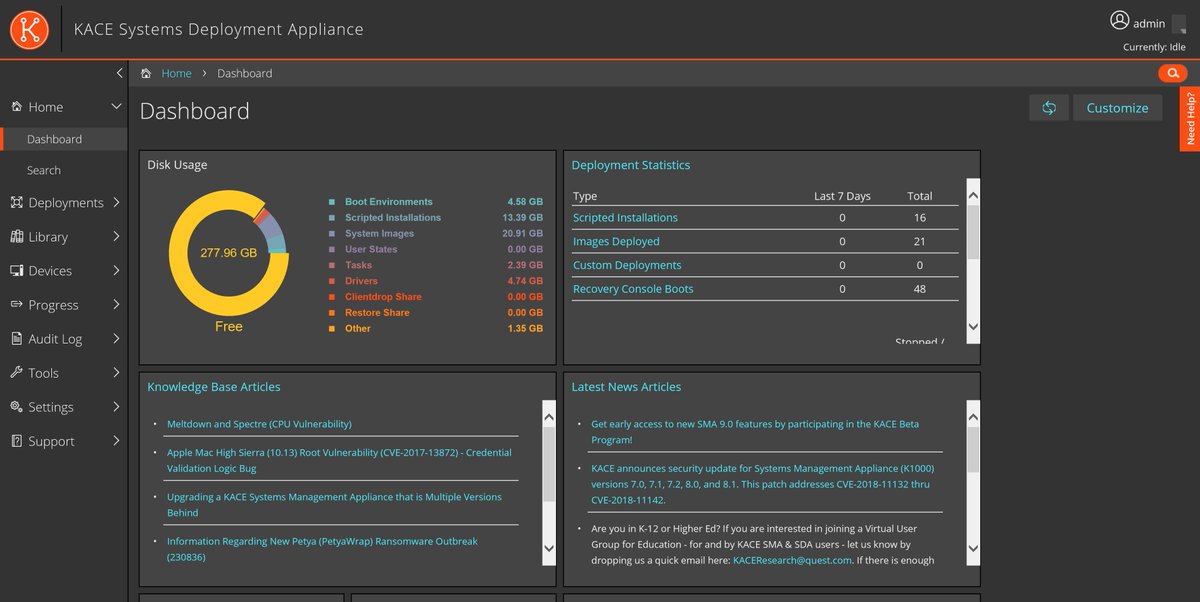Viewport: 1200px width, 602px height.
Task: Click the Deployments sidebar icon
Action: (x=17, y=202)
